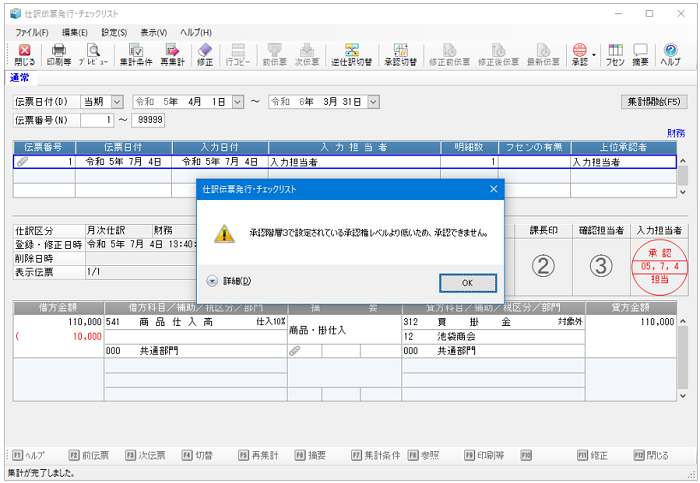Image resolution: width=700 pixels, height=483 pixels.
Task: Click the 印刷等 printer icon in toolbar
Action: click(58, 54)
